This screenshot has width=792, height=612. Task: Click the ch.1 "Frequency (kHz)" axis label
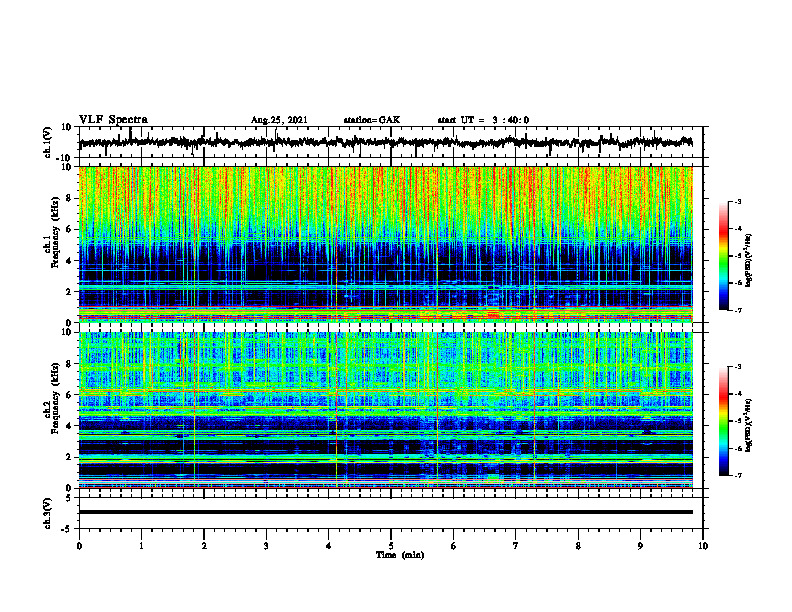pos(55,233)
